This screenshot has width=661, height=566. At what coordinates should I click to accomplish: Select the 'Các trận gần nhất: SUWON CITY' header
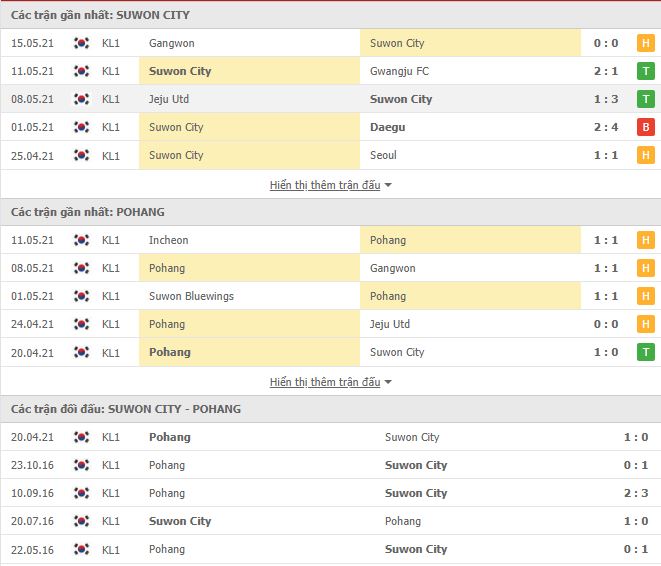click(330, 15)
